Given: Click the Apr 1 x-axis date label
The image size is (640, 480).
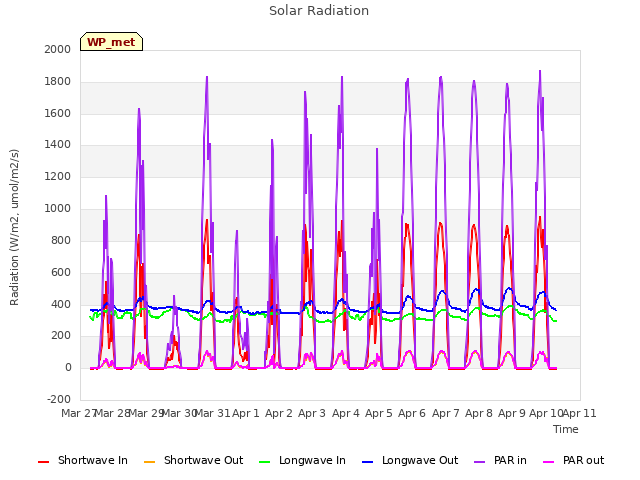Looking at the screenshot, I should (246, 413).
